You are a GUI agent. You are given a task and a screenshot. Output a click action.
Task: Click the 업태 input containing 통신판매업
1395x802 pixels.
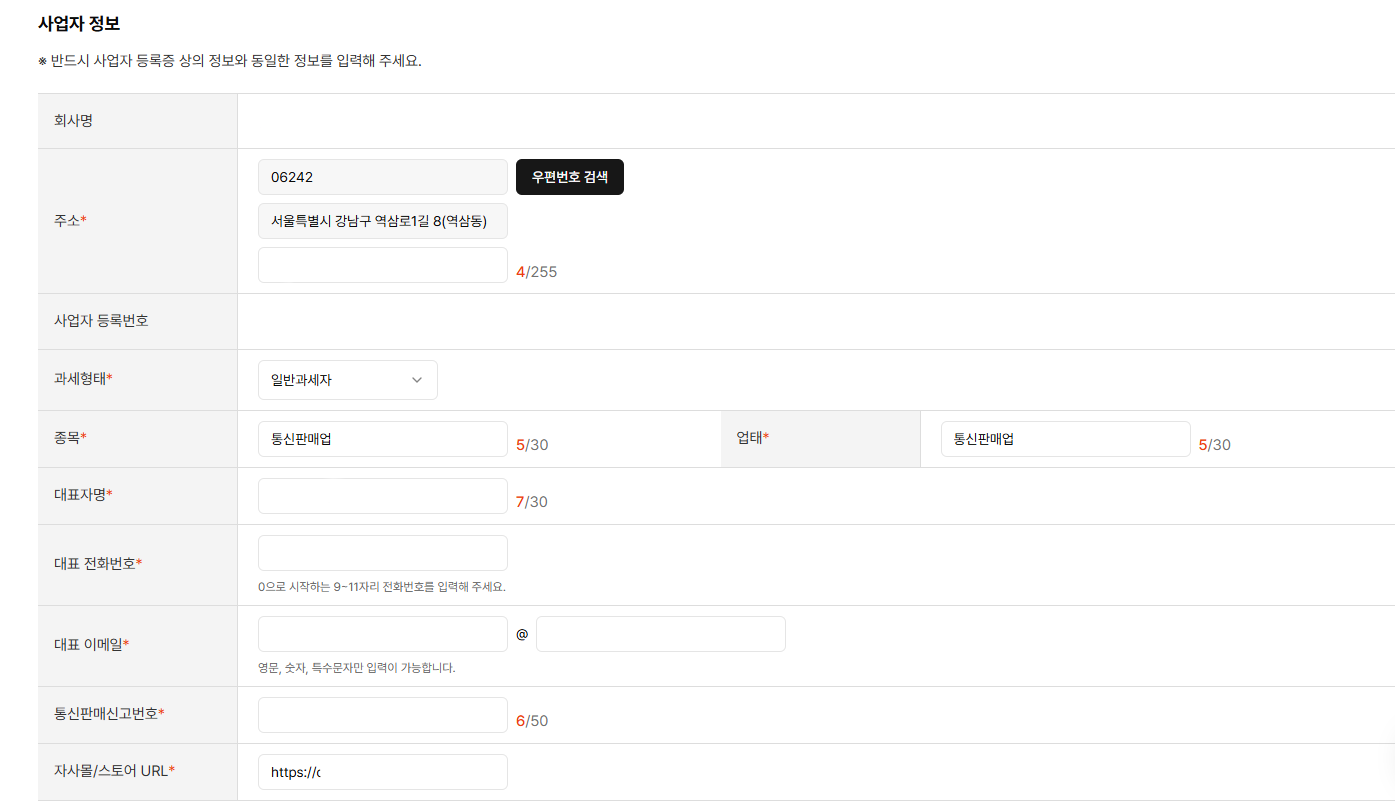tap(1065, 439)
